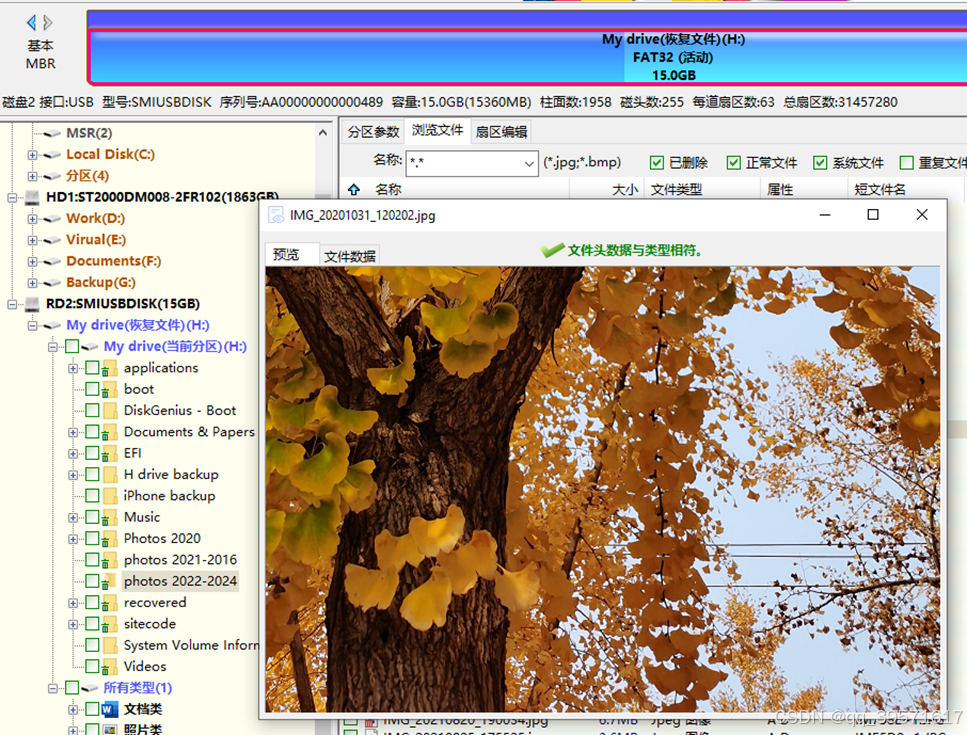This screenshot has width=967, height=735.
Task: Switch to the 分区参数 tab
Action: pyautogui.click(x=373, y=132)
